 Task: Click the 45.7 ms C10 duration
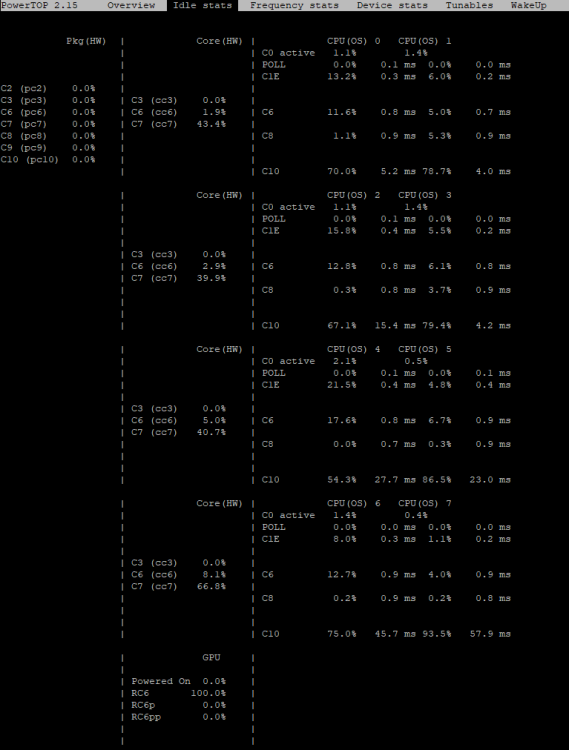pos(395,634)
